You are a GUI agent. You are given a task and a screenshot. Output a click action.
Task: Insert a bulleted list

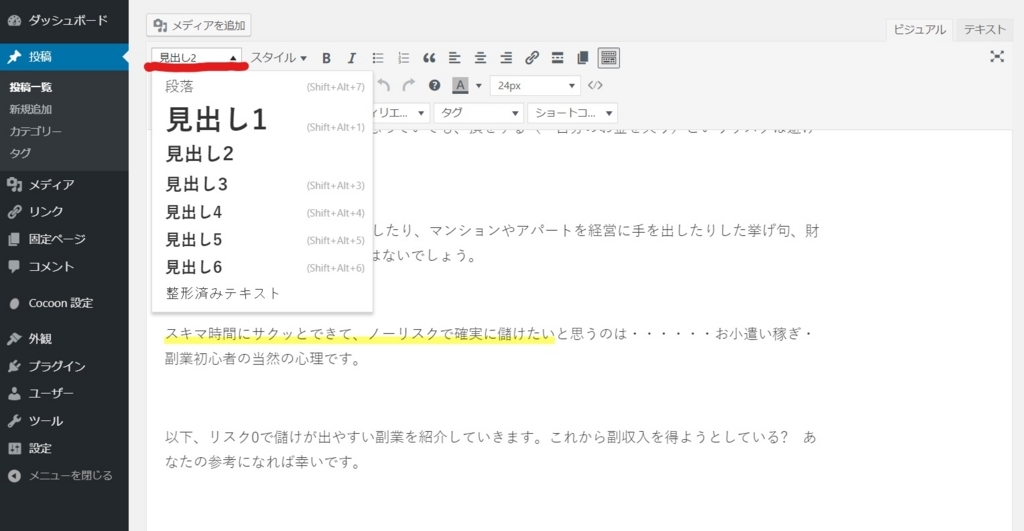[x=377, y=58]
